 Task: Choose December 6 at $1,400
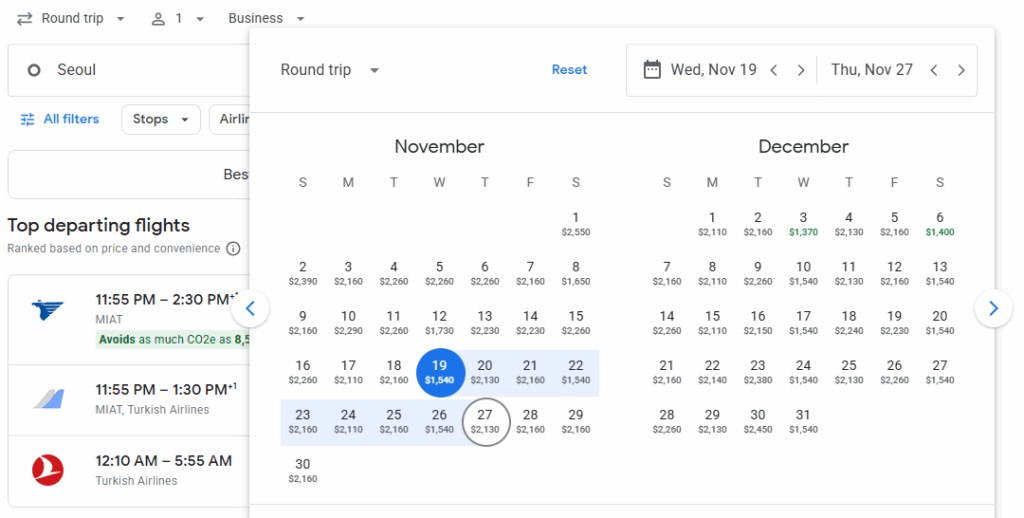(940, 223)
